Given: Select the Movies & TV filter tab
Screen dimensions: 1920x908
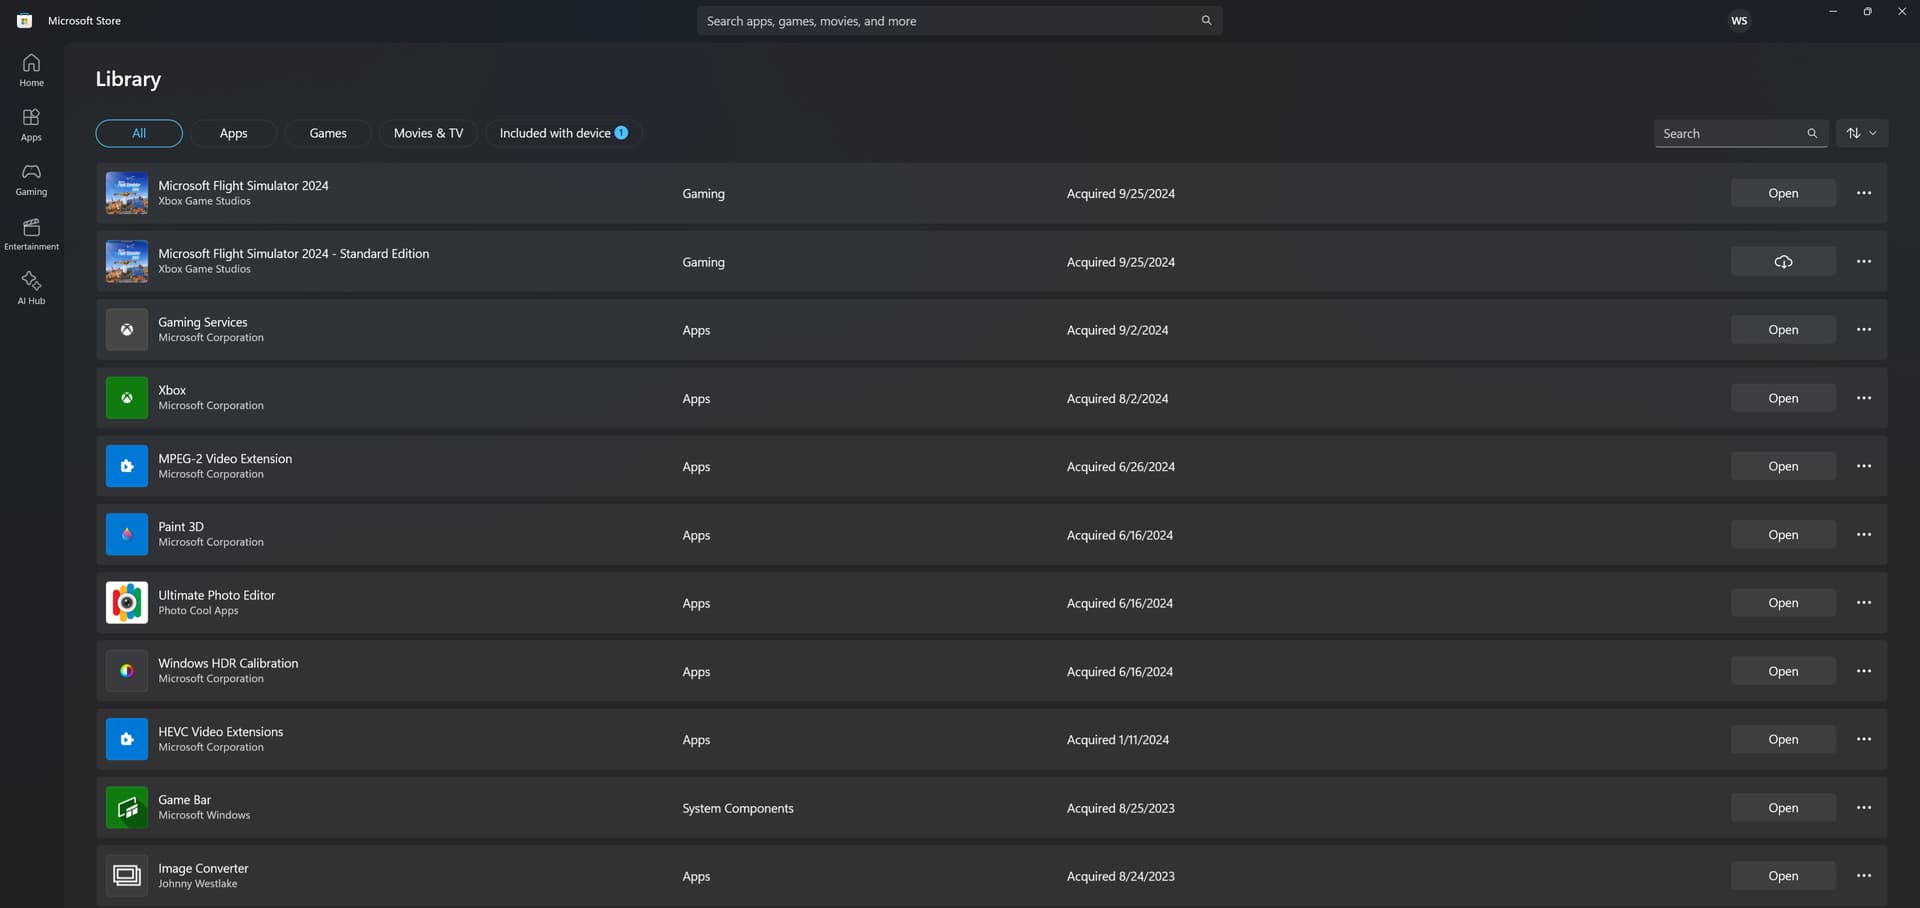Looking at the screenshot, I should pyautogui.click(x=428, y=133).
